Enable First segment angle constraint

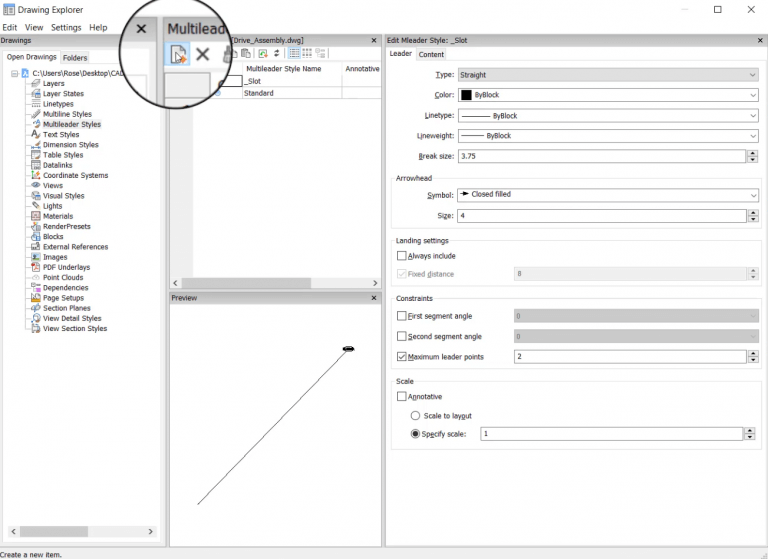click(x=402, y=316)
